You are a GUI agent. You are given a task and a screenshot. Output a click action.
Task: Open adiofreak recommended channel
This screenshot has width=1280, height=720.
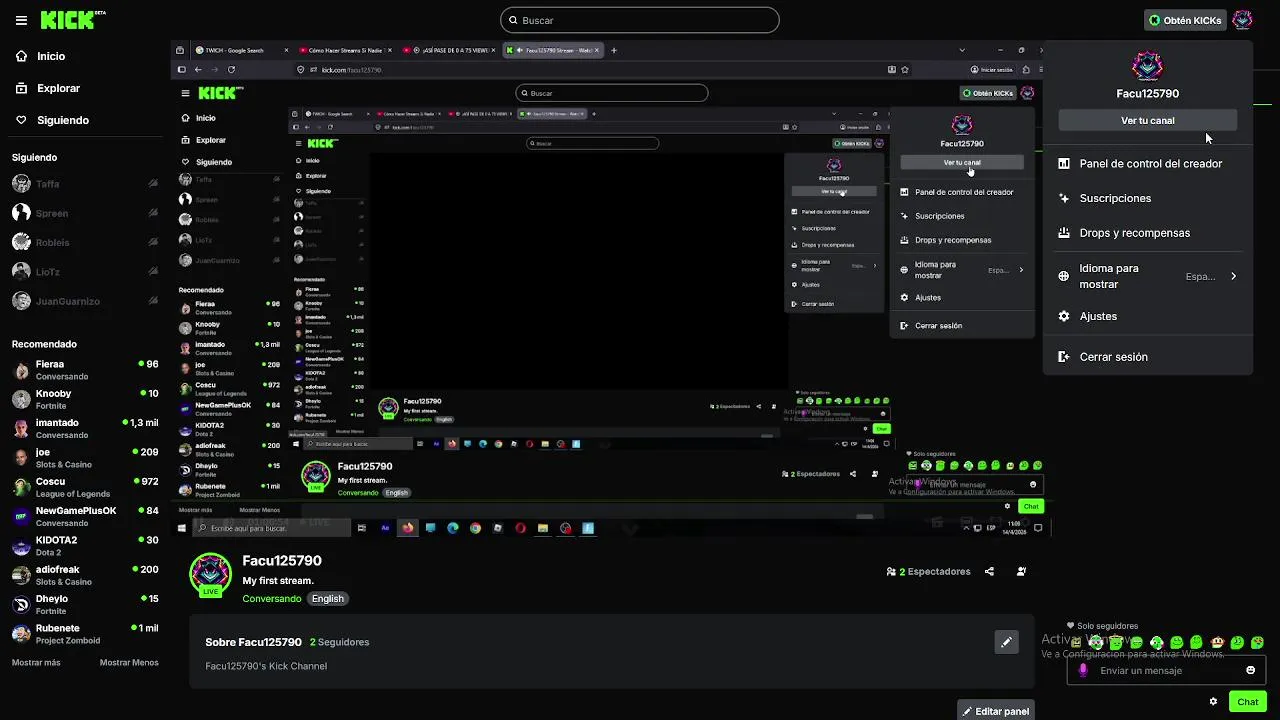pos(84,575)
